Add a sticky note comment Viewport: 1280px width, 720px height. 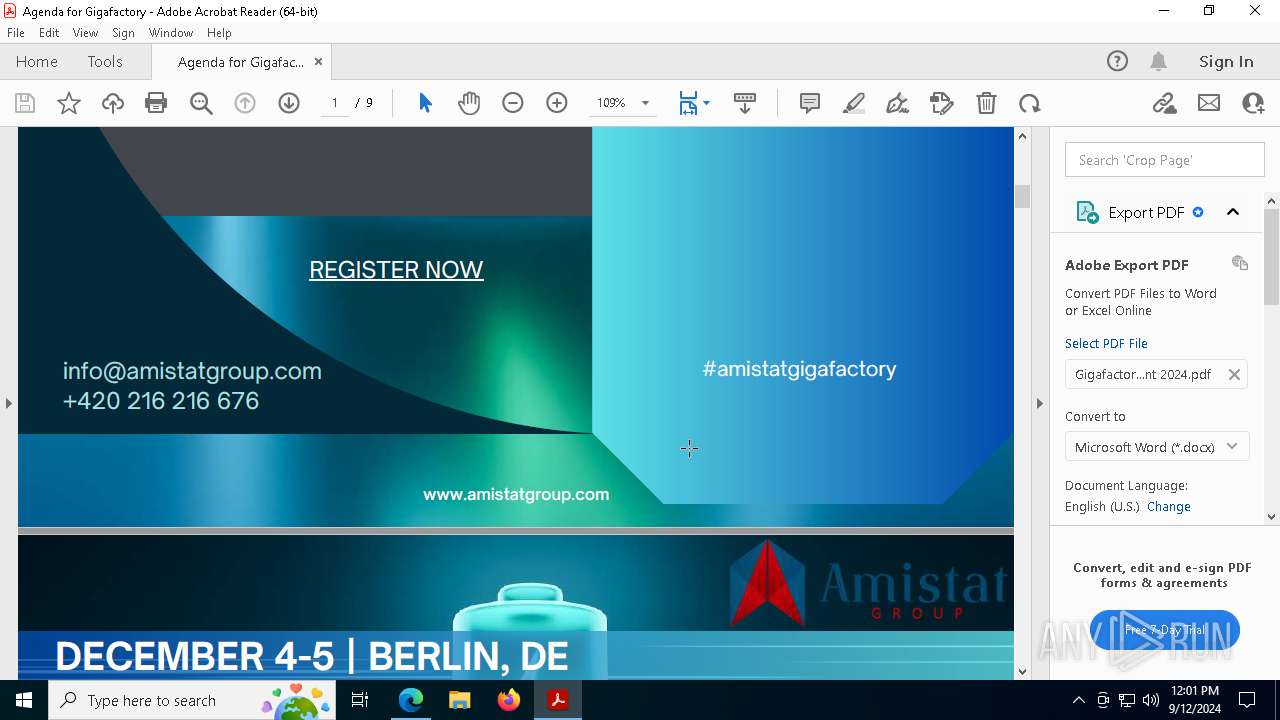tap(810, 103)
